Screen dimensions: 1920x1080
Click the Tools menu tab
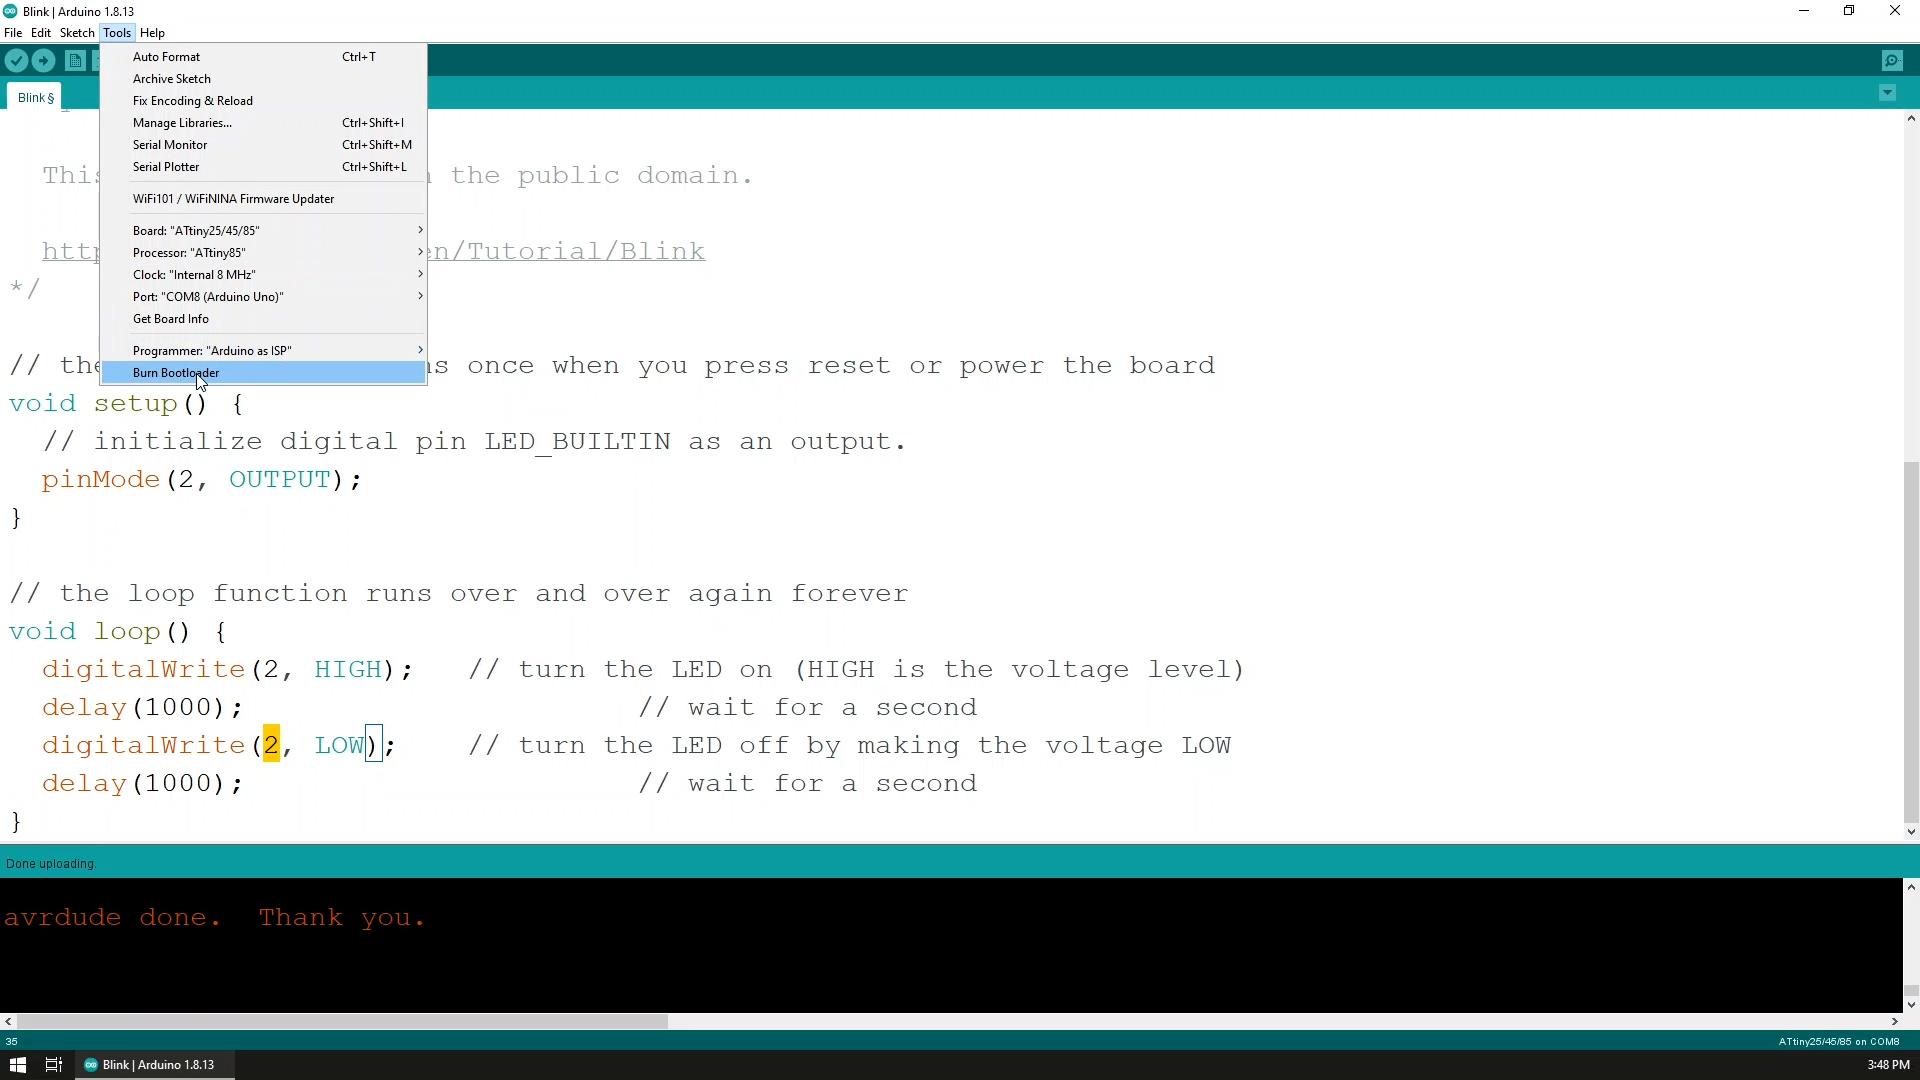pyautogui.click(x=116, y=33)
